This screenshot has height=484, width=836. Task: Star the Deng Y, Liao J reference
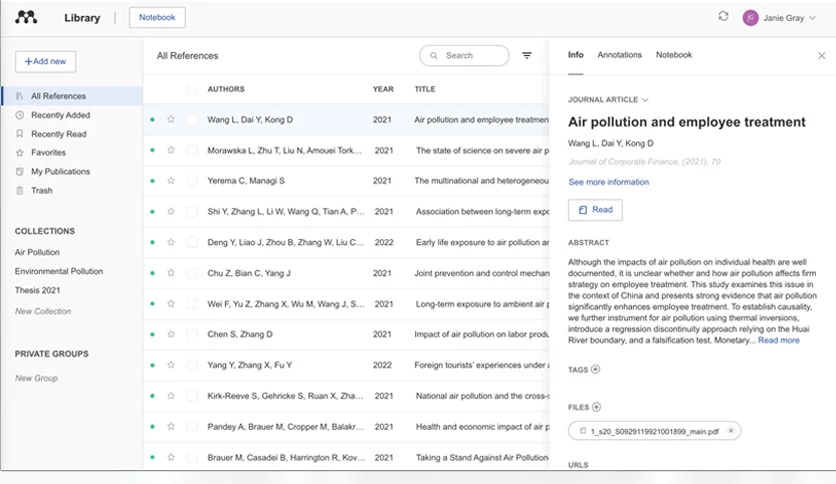(171, 242)
